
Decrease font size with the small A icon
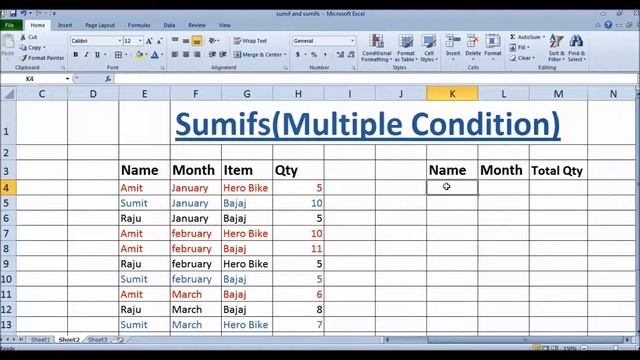click(160, 41)
